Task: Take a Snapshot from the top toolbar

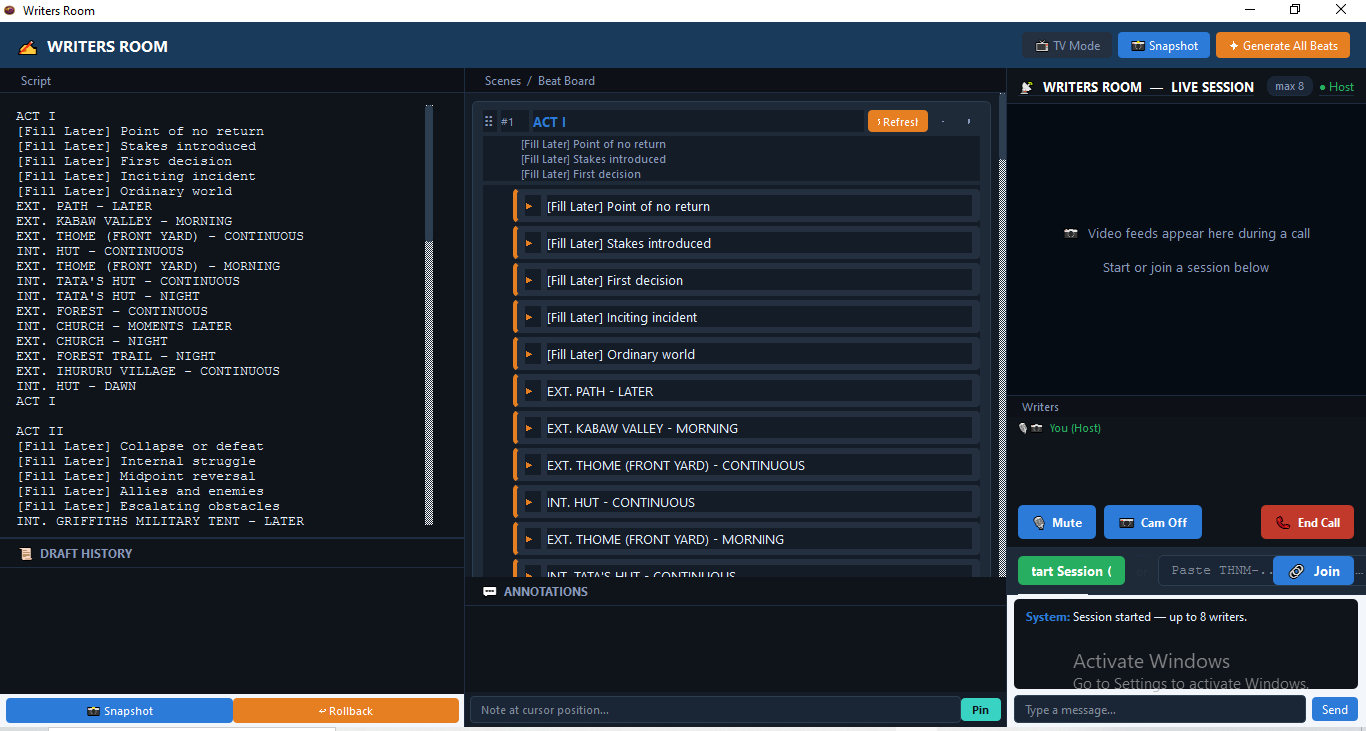Action: click(x=1164, y=45)
